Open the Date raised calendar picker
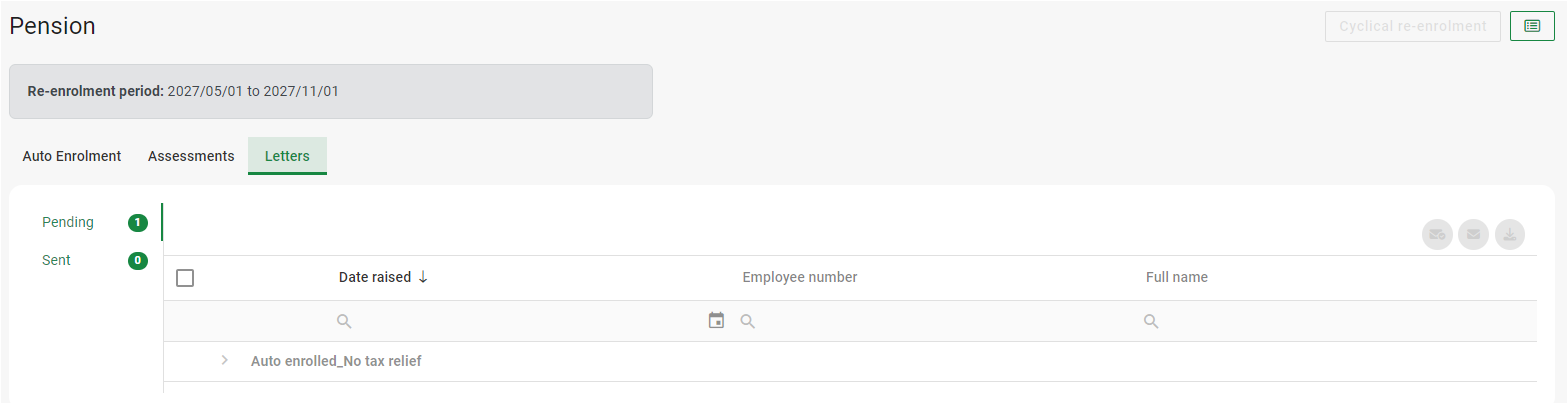The width and height of the screenshot is (1568, 404). pos(716,321)
